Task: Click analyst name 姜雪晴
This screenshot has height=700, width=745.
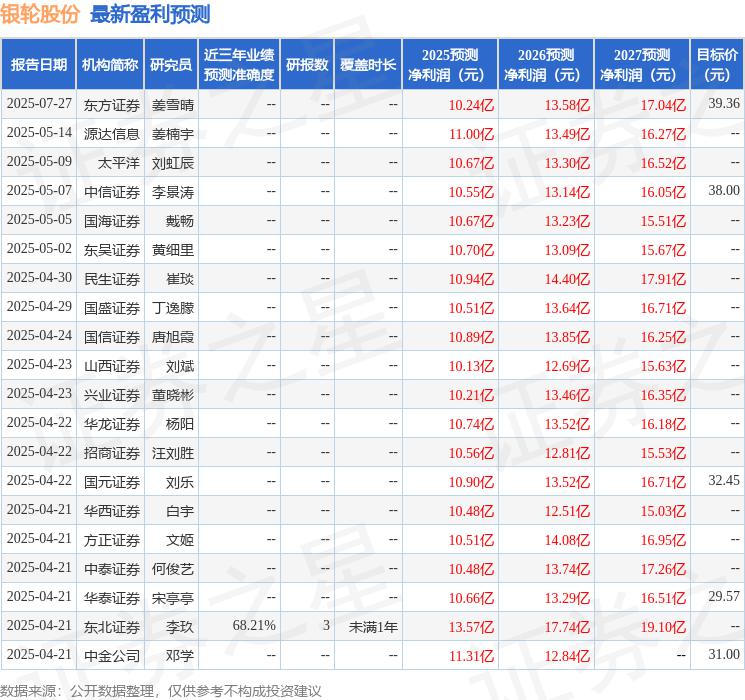Action: pyautogui.click(x=173, y=105)
